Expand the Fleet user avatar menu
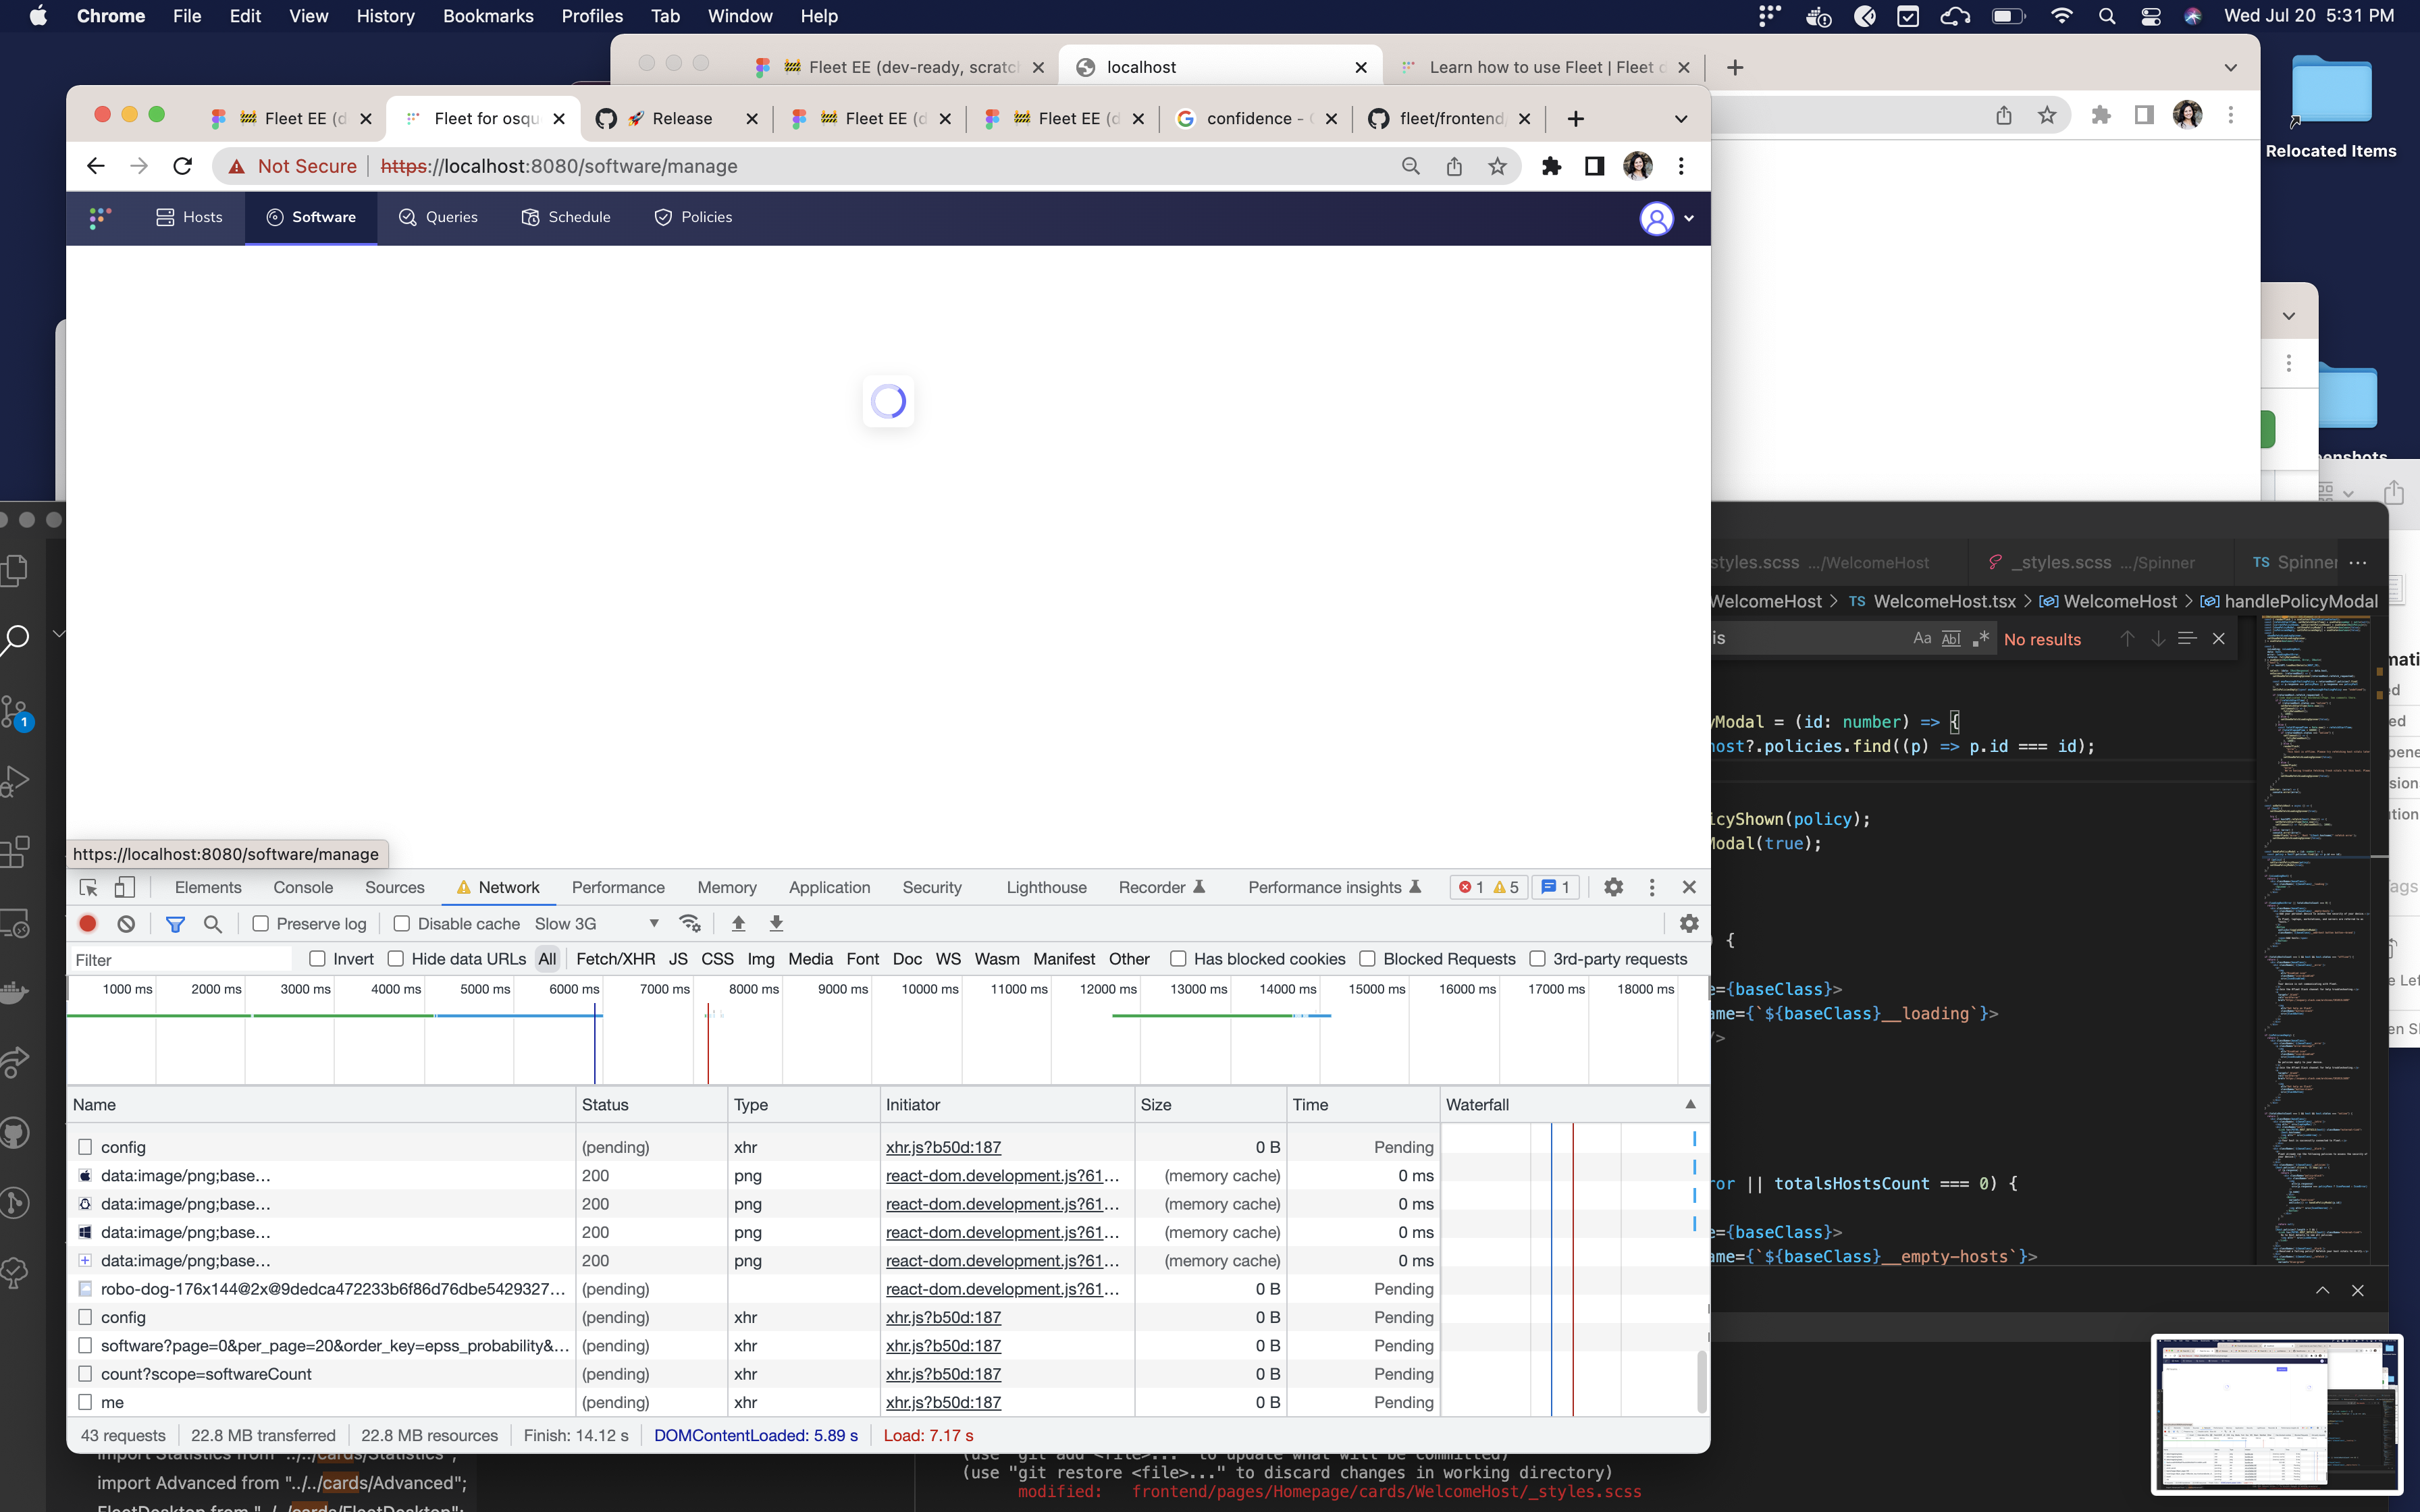 (x=1666, y=218)
